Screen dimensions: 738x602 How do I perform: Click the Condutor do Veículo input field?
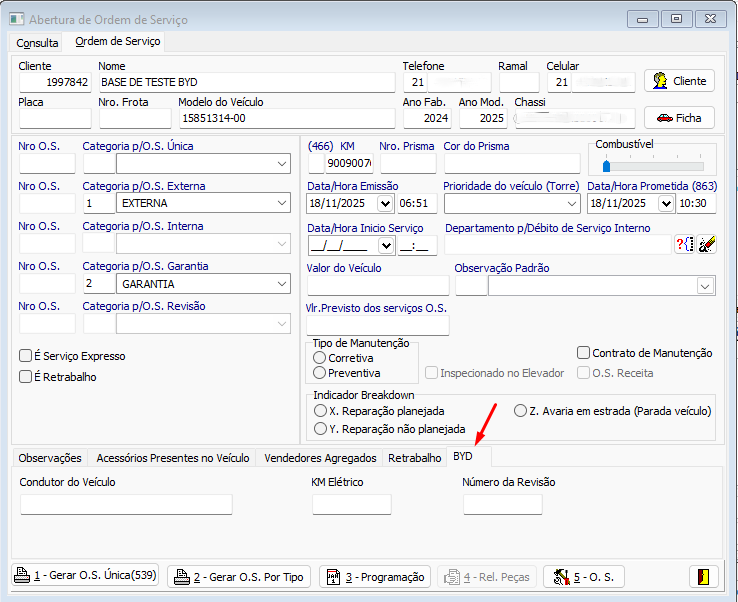[x=126, y=504]
